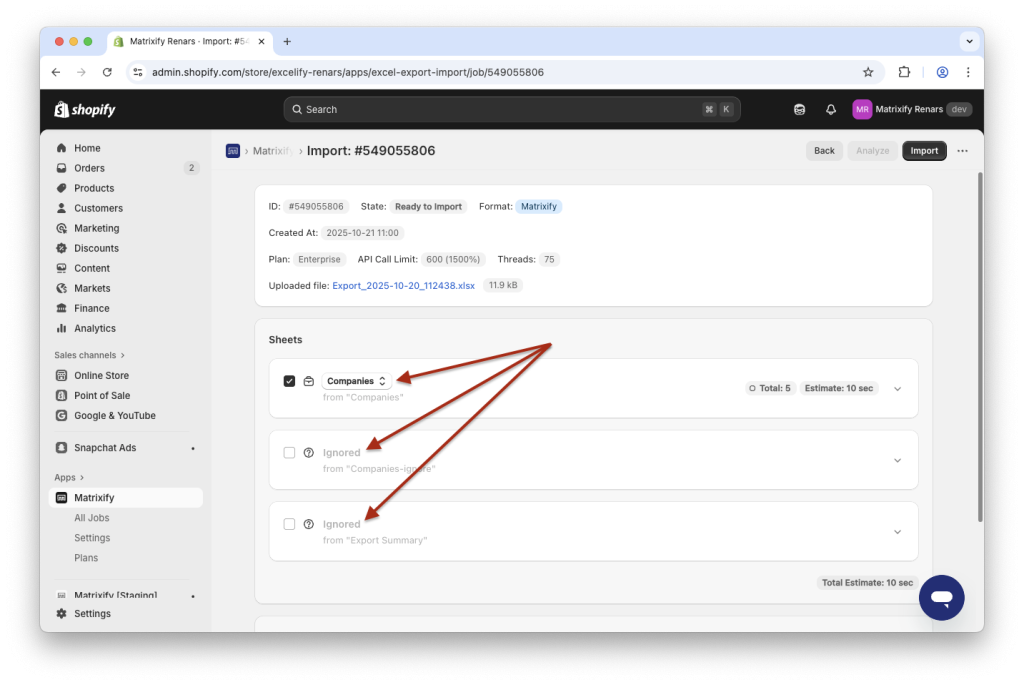Enable the ignored Export Summary sheet

pos(289,523)
